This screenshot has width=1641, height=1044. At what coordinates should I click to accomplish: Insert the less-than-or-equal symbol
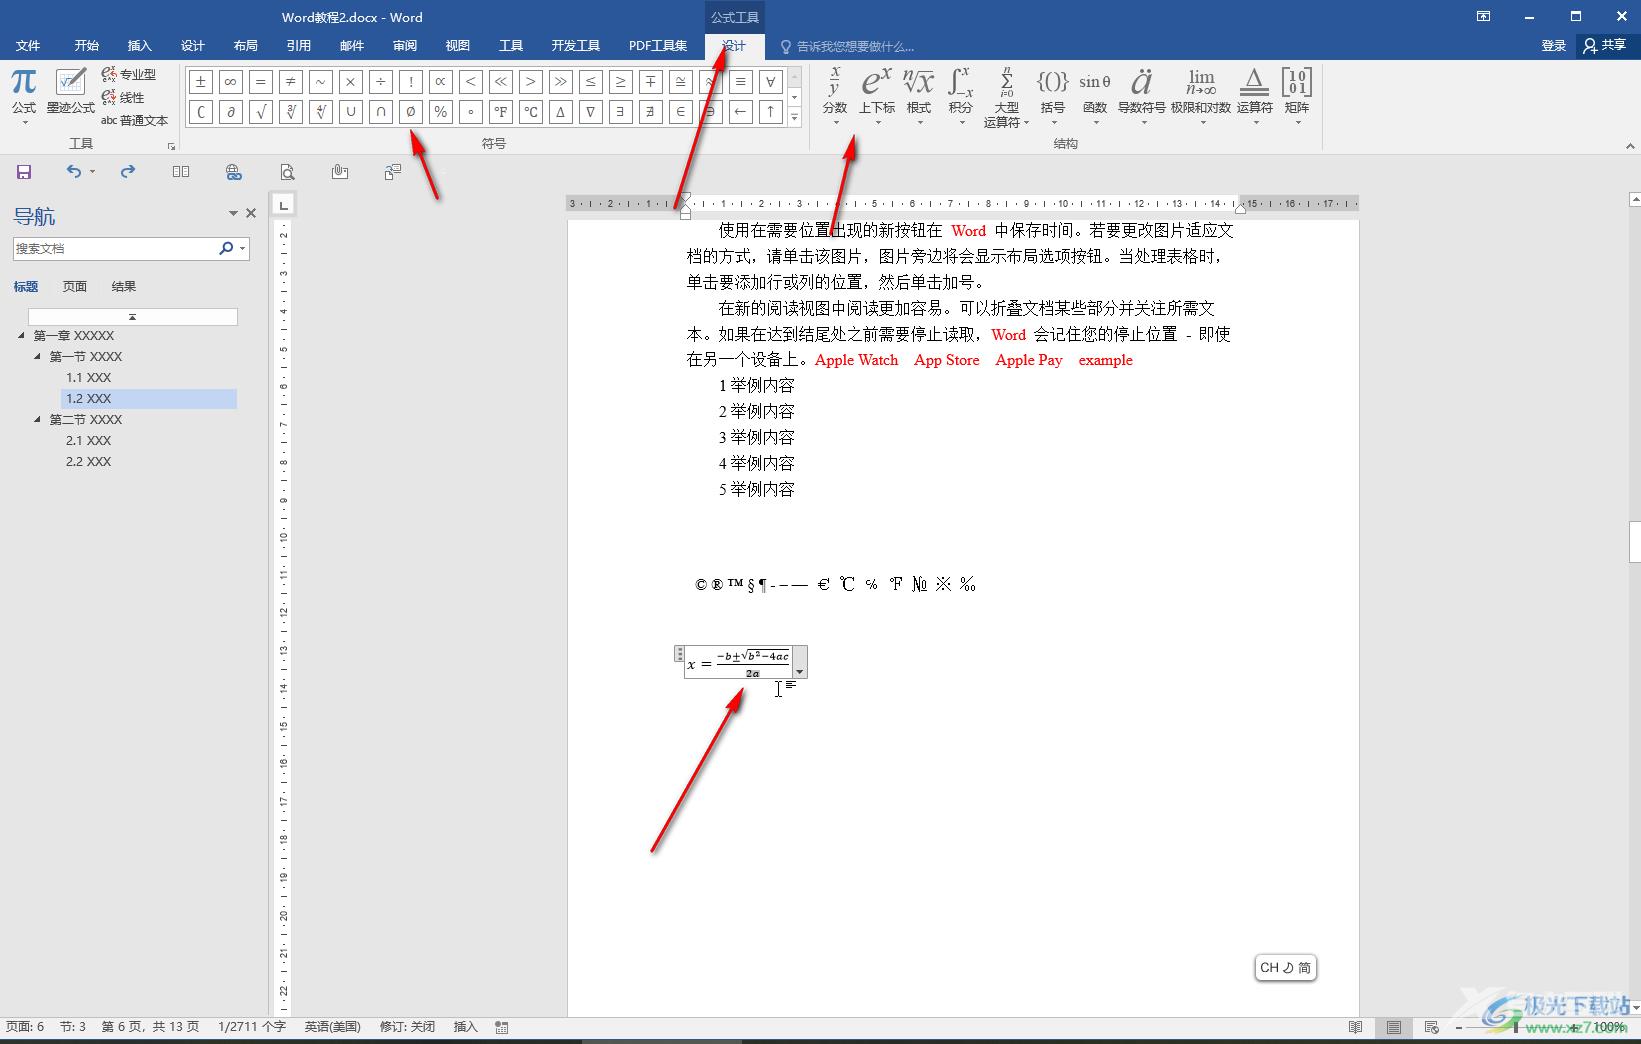591,82
